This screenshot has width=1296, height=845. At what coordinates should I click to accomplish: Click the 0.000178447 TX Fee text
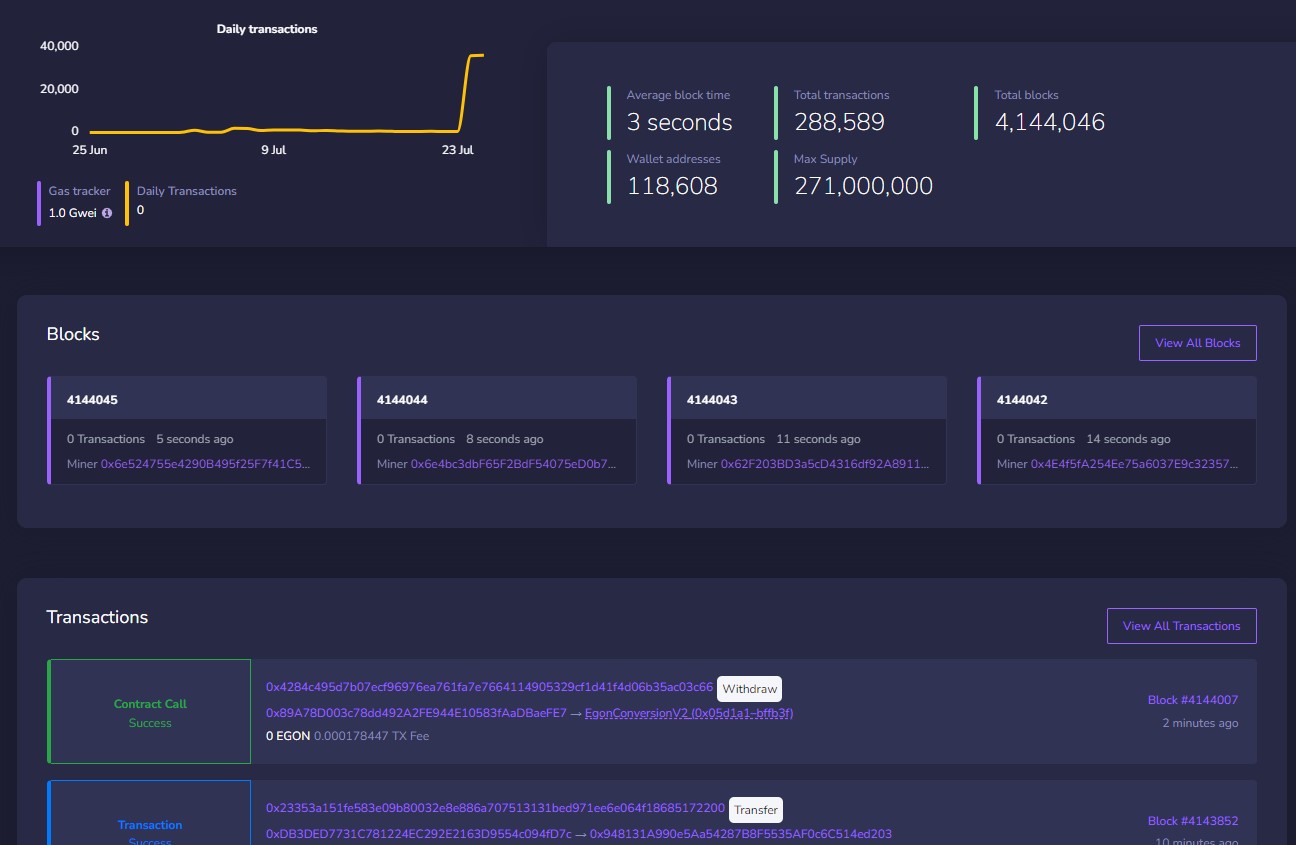(372, 736)
